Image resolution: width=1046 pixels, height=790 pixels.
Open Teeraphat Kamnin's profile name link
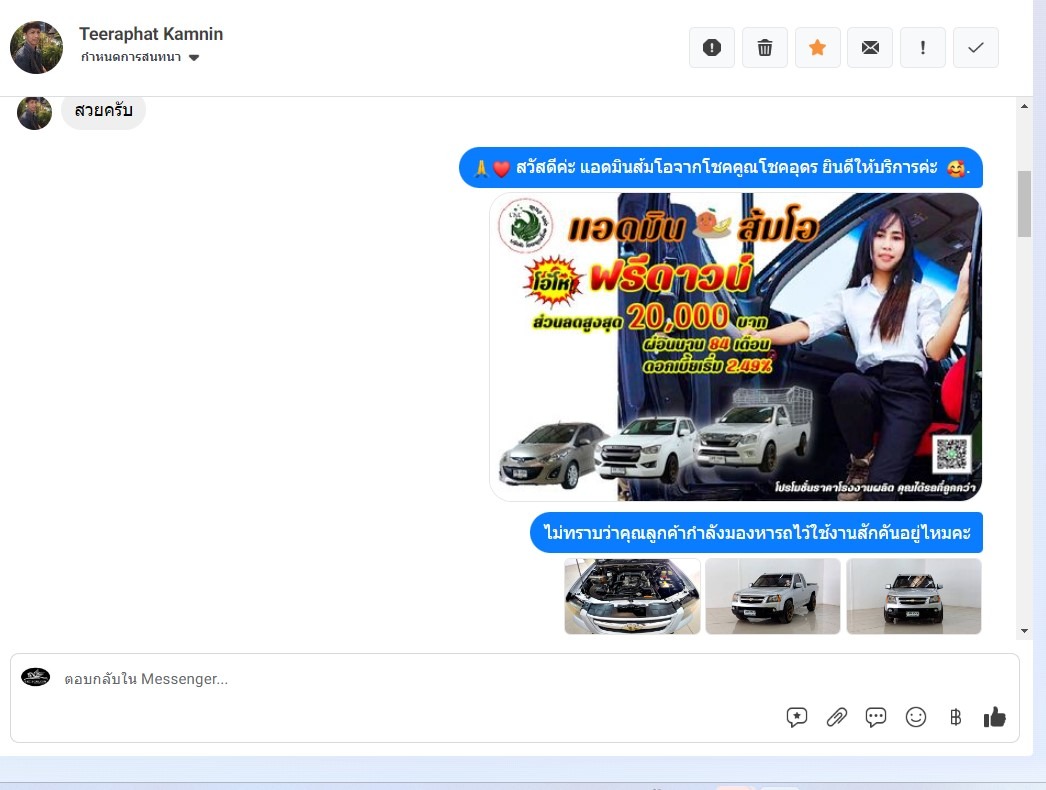[x=151, y=34]
